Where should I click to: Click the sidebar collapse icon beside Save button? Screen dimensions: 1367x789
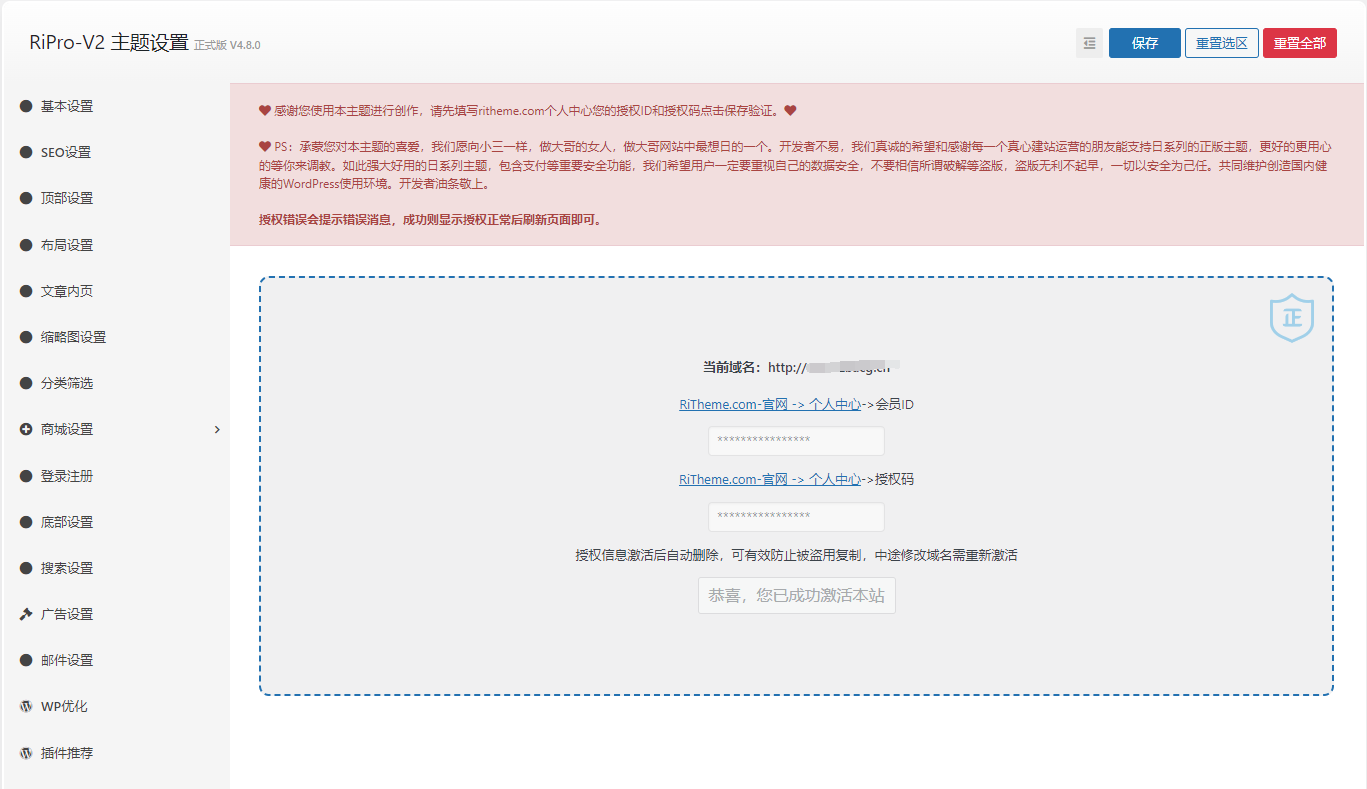point(1089,43)
